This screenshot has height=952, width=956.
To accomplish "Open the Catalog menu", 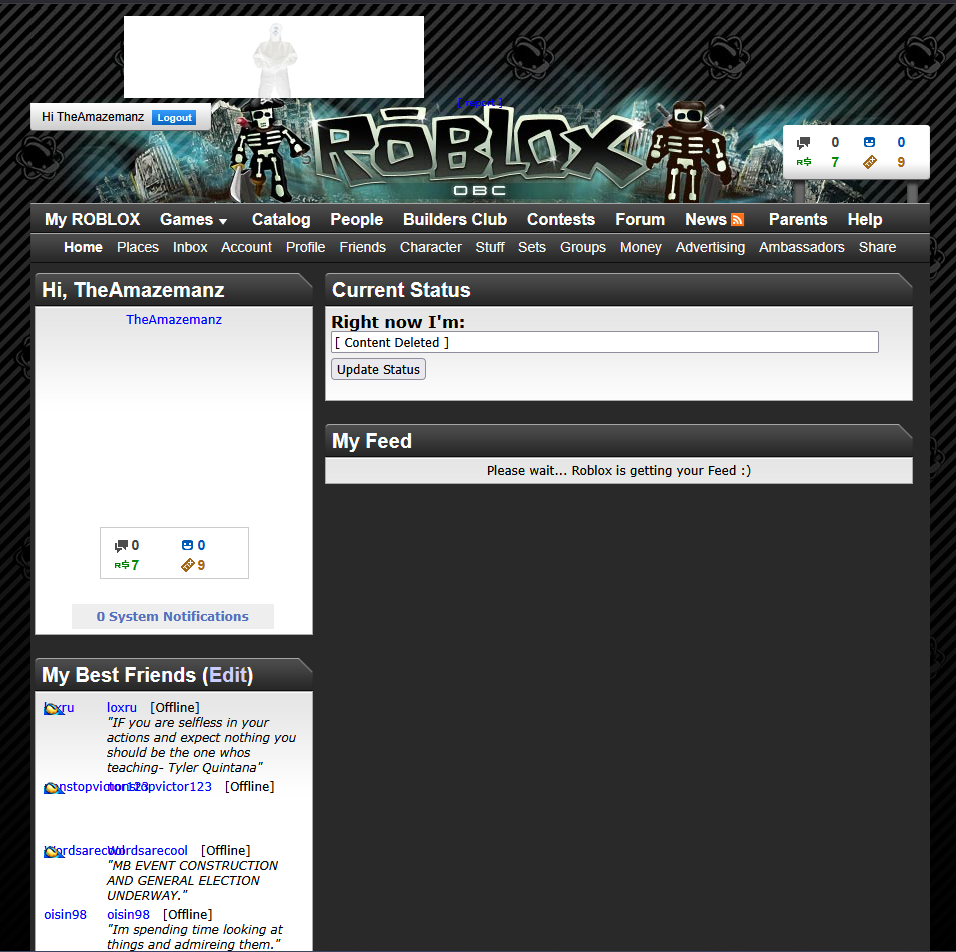I will [x=281, y=220].
